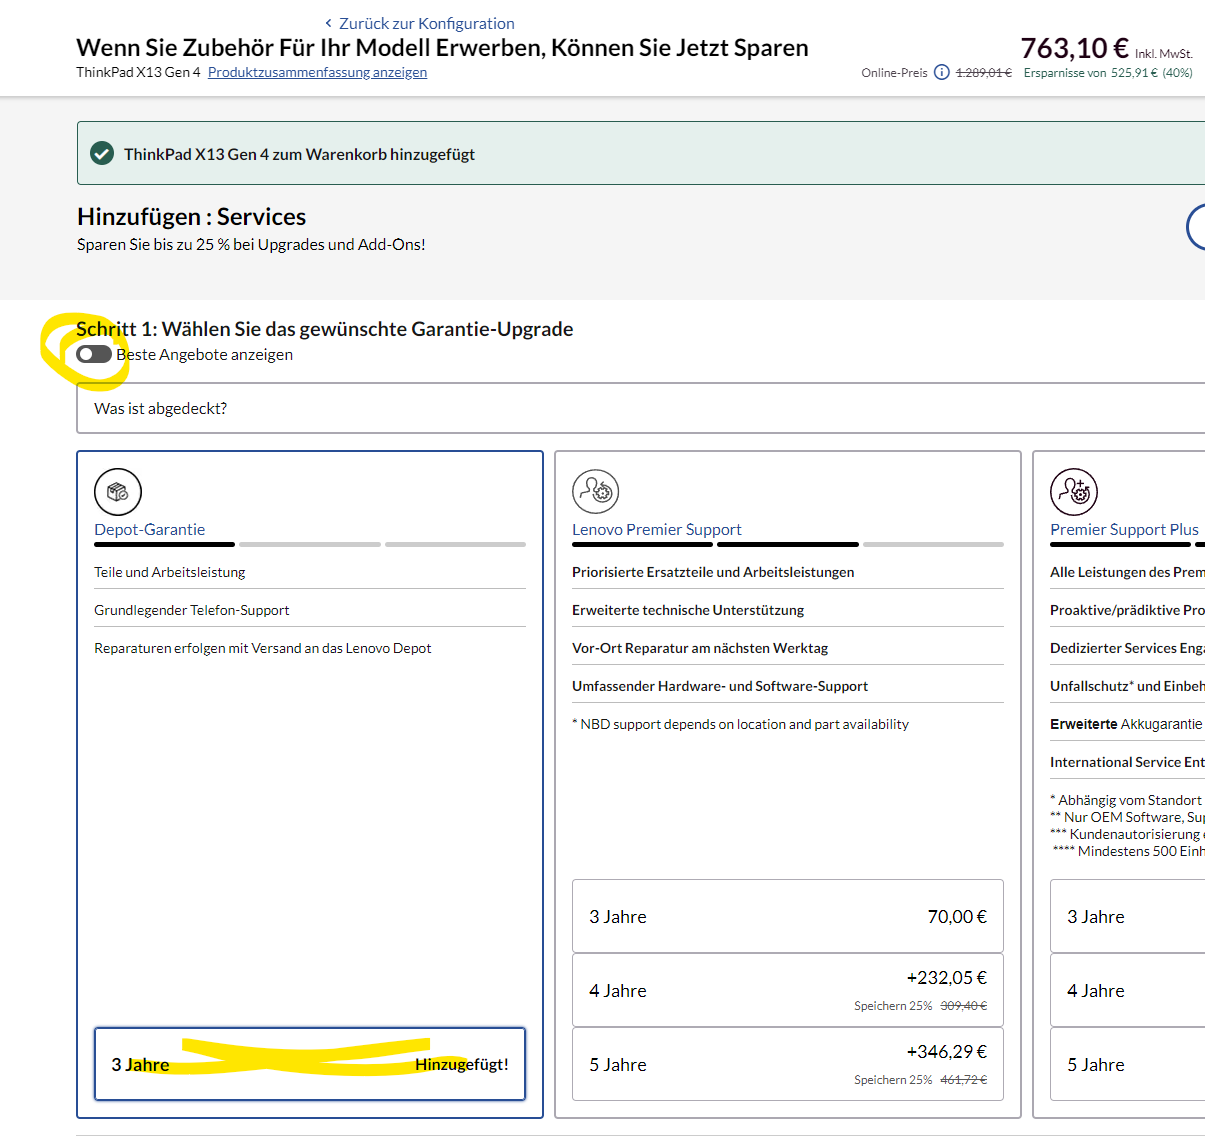1205x1145 pixels.
Task: Click the Premier Support Plus icon
Action: click(1074, 492)
